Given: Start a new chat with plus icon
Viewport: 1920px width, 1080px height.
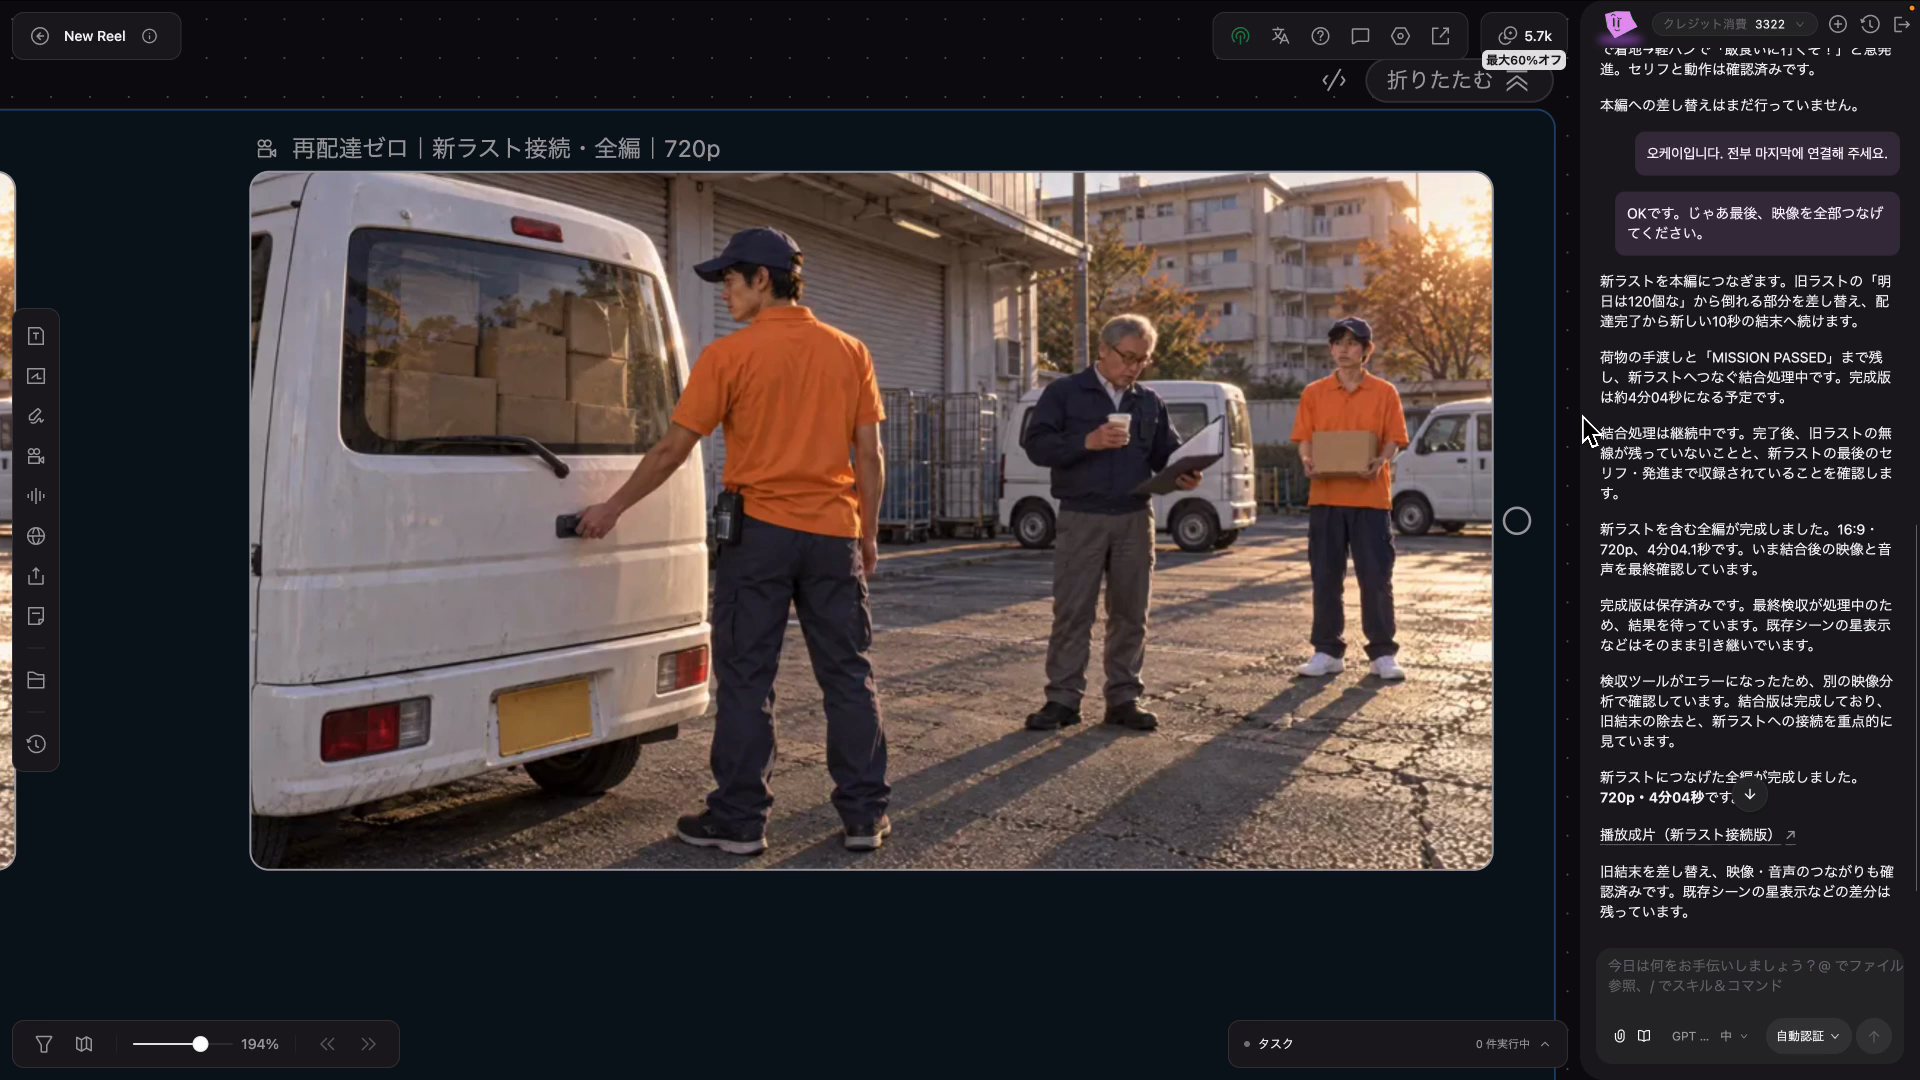Looking at the screenshot, I should pyautogui.click(x=1837, y=24).
